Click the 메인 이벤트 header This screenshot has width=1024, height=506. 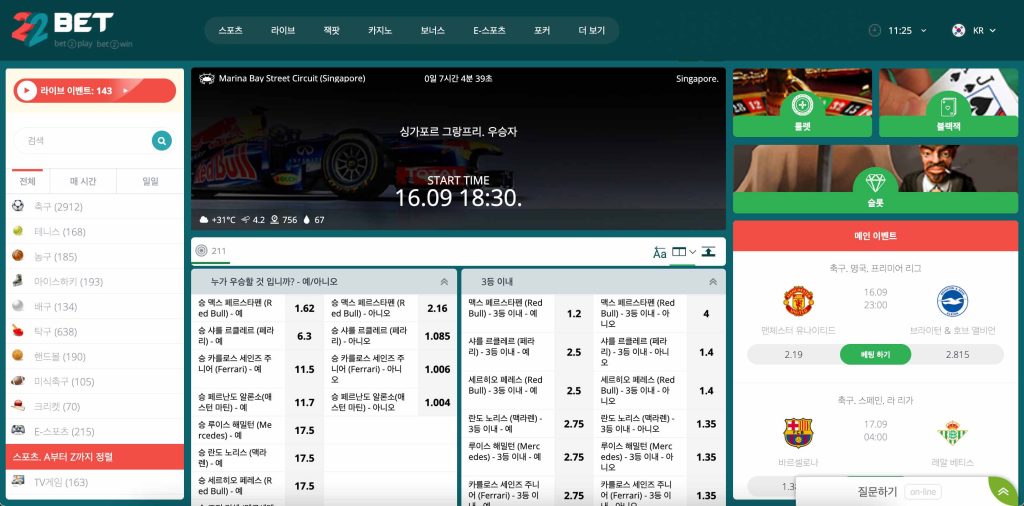point(875,236)
